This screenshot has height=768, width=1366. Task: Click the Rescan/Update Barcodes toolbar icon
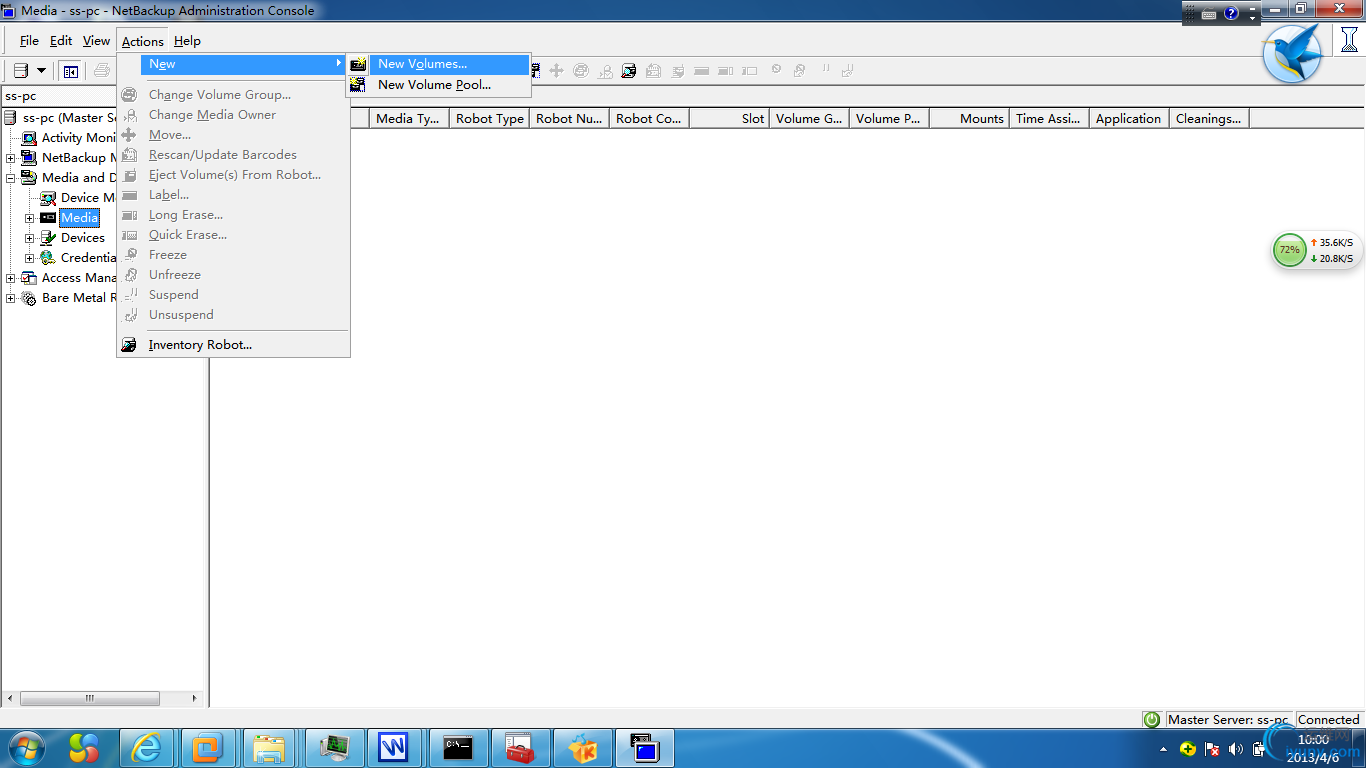pyautogui.click(x=653, y=71)
